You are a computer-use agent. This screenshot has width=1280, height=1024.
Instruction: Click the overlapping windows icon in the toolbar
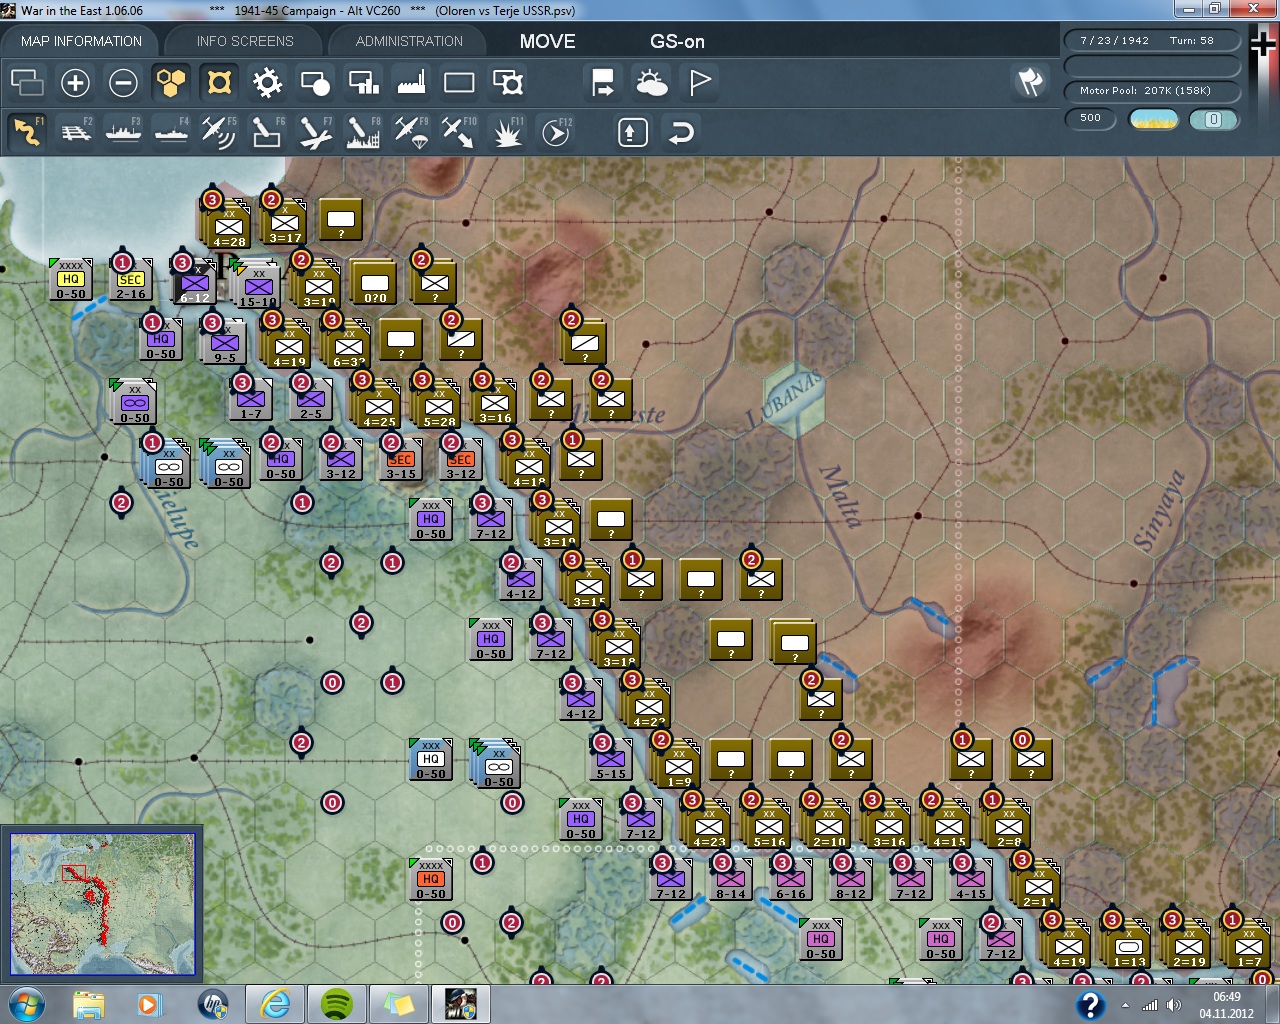coord(27,83)
